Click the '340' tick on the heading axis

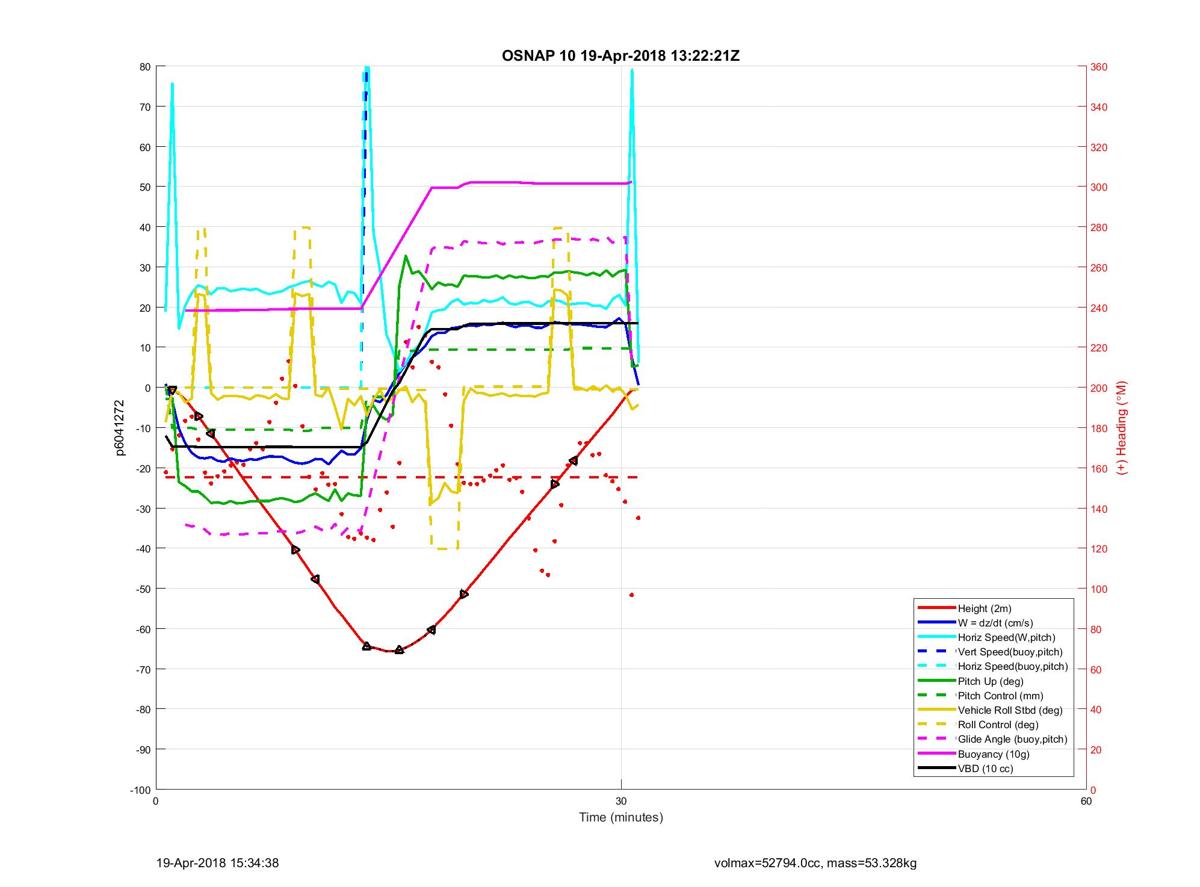point(1100,107)
